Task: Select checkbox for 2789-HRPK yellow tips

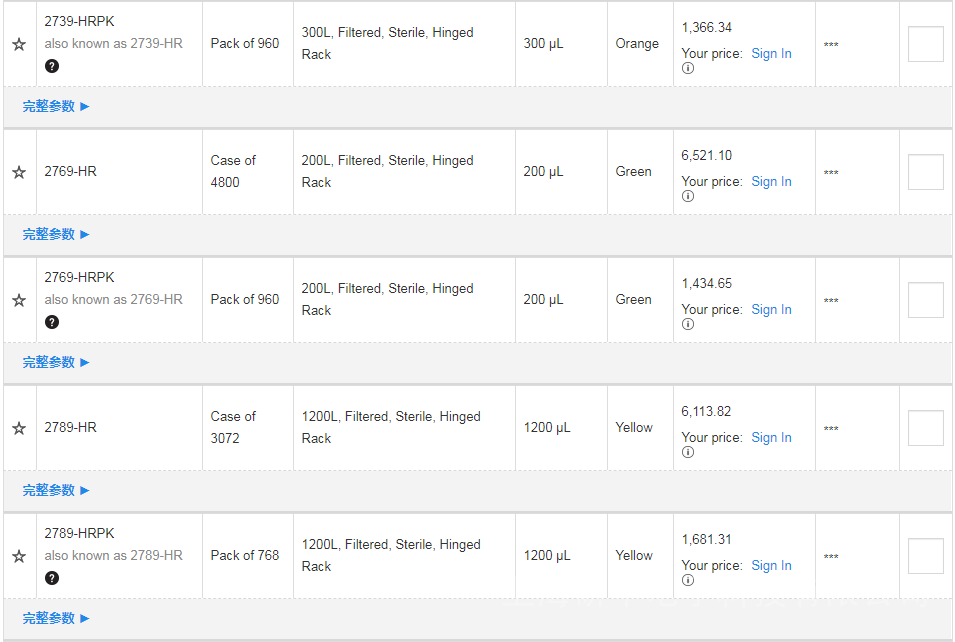Action: click(925, 556)
